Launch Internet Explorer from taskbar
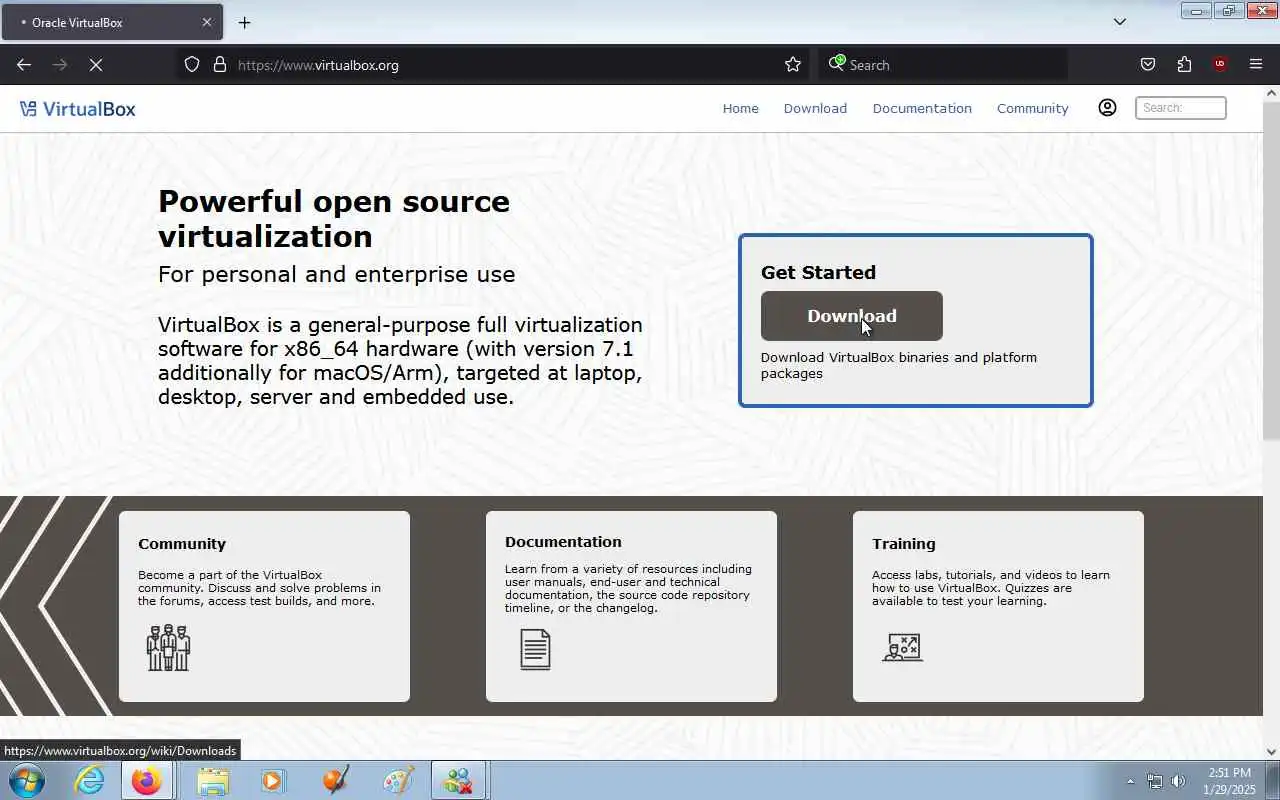 click(x=90, y=780)
